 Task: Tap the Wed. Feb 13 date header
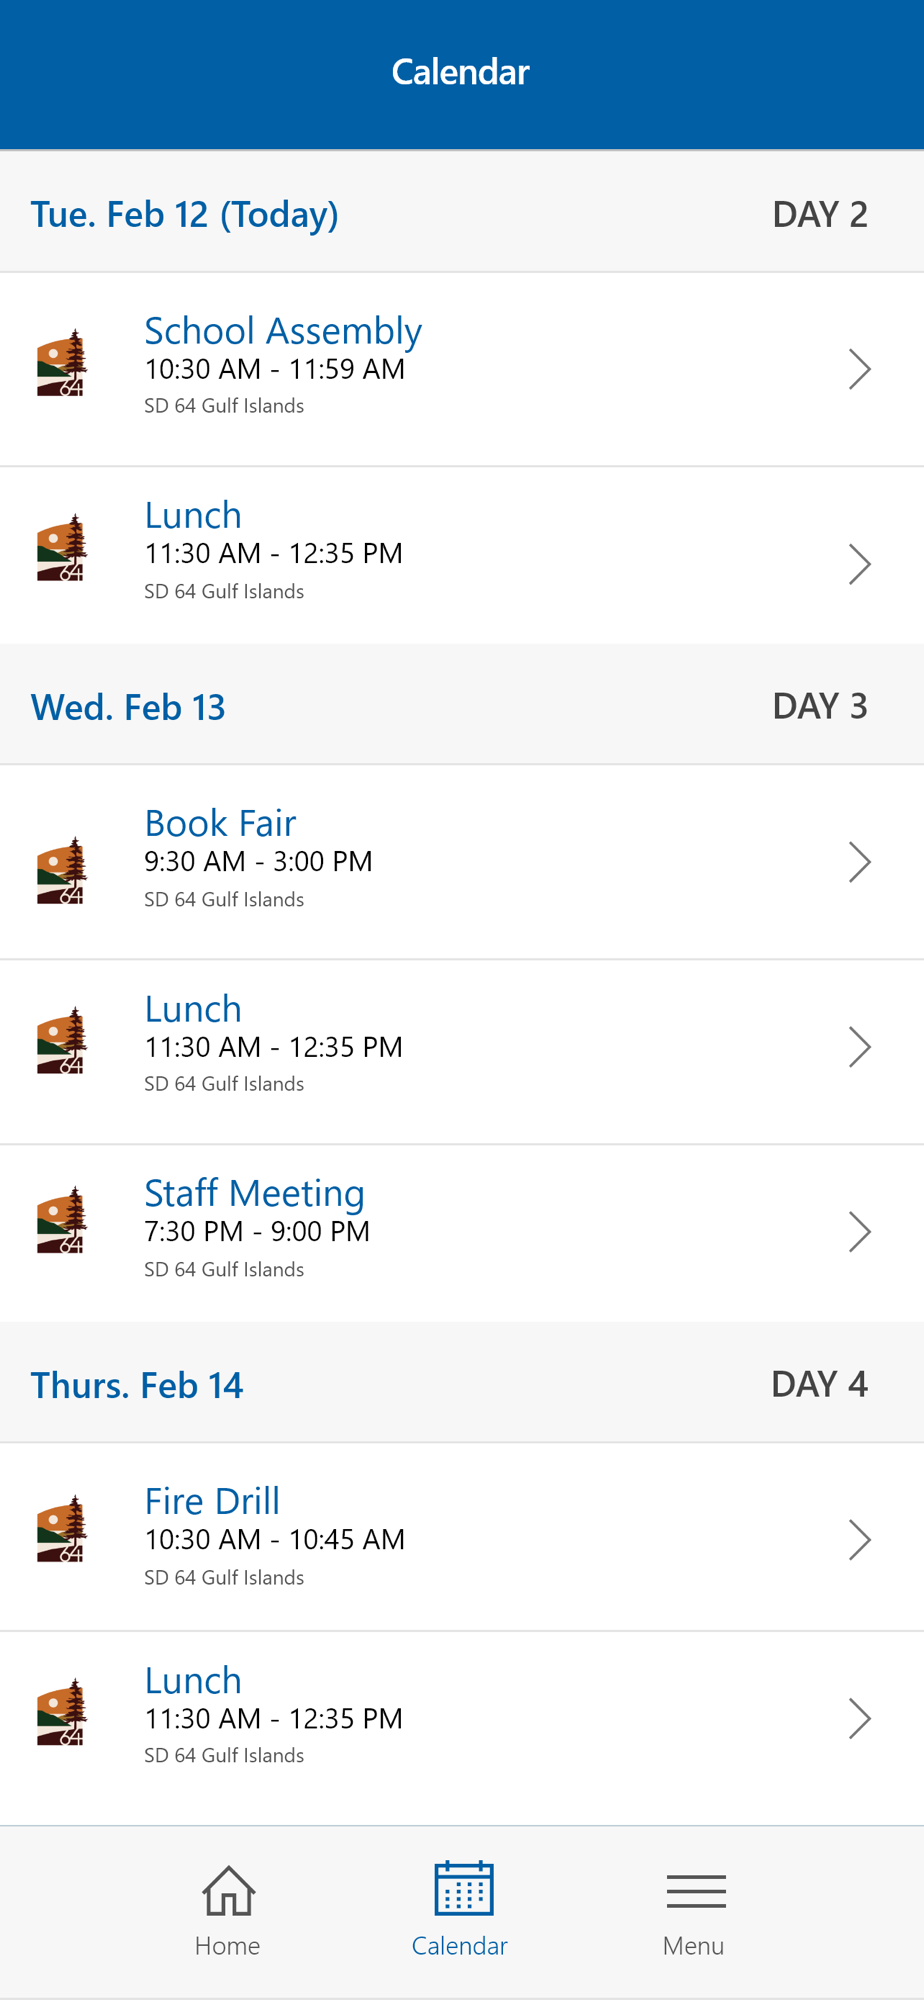tap(128, 707)
